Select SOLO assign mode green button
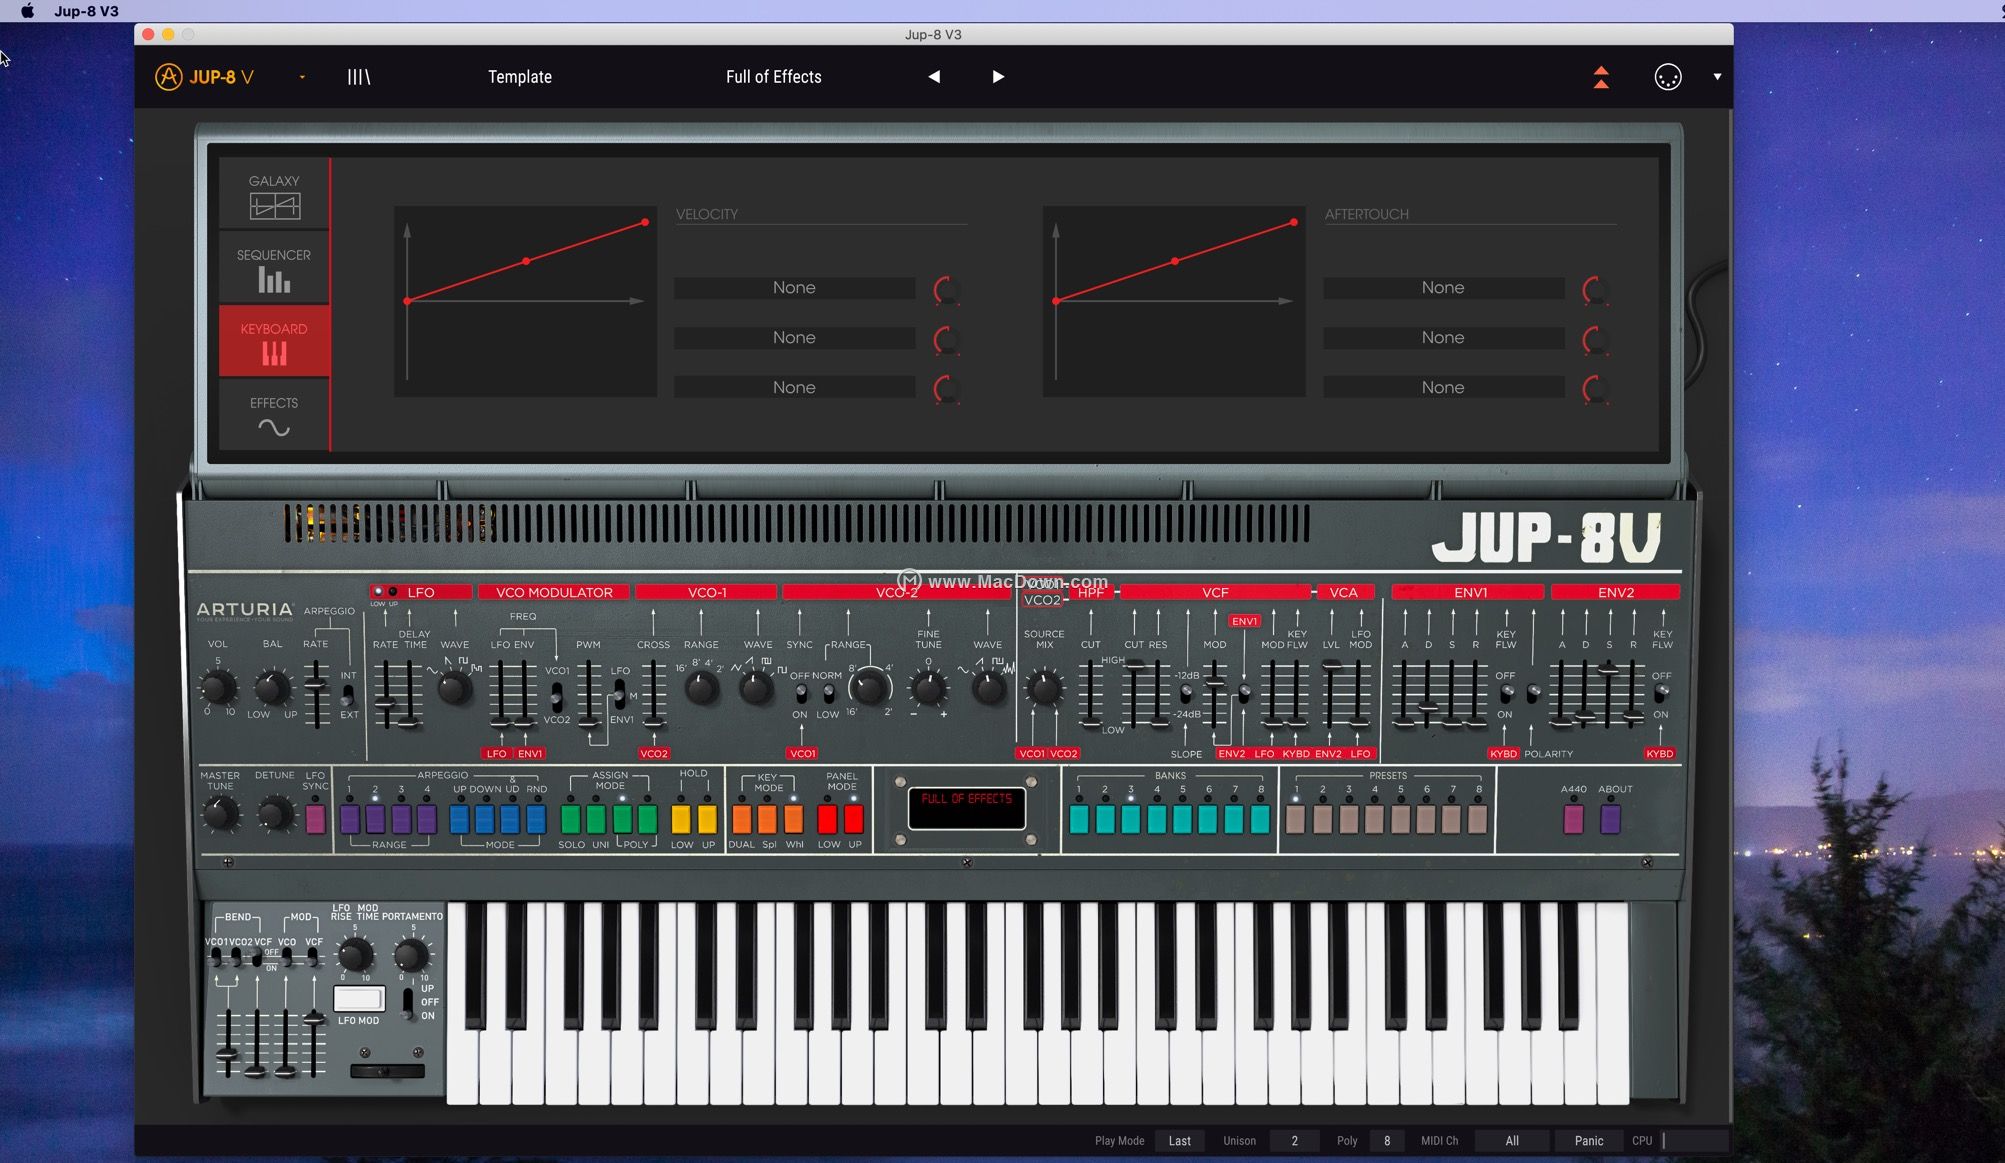The height and width of the screenshot is (1163, 2005). [x=570, y=819]
